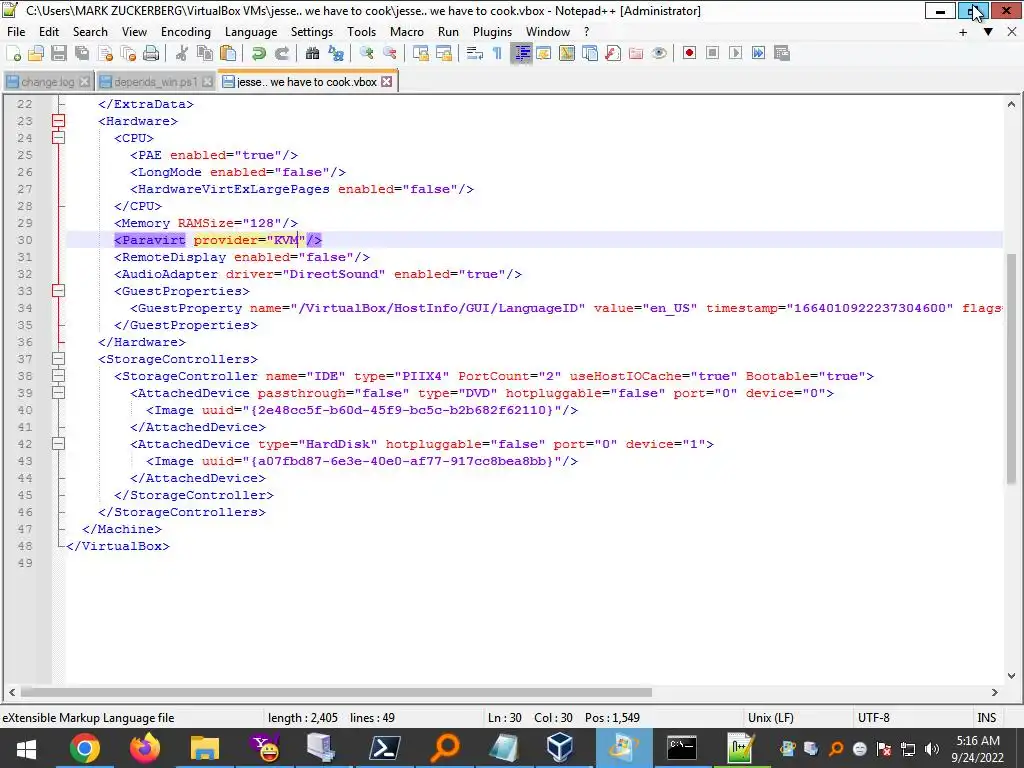Save all files using the stacked floppy icon
Image resolution: width=1024 pixels, height=768 pixels.
(82, 54)
